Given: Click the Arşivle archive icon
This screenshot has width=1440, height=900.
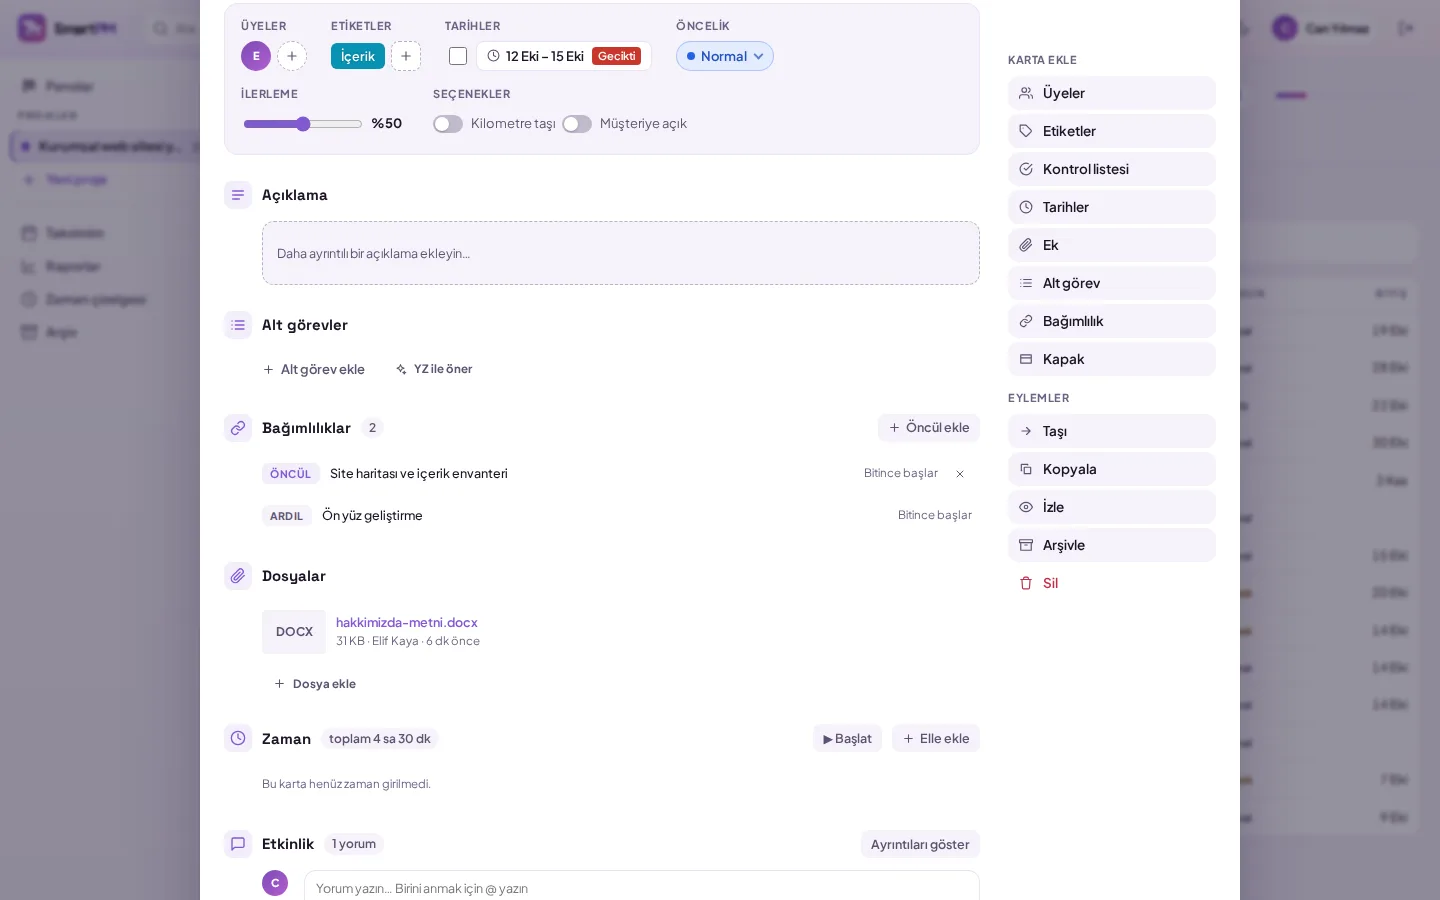Looking at the screenshot, I should [x=1026, y=545].
